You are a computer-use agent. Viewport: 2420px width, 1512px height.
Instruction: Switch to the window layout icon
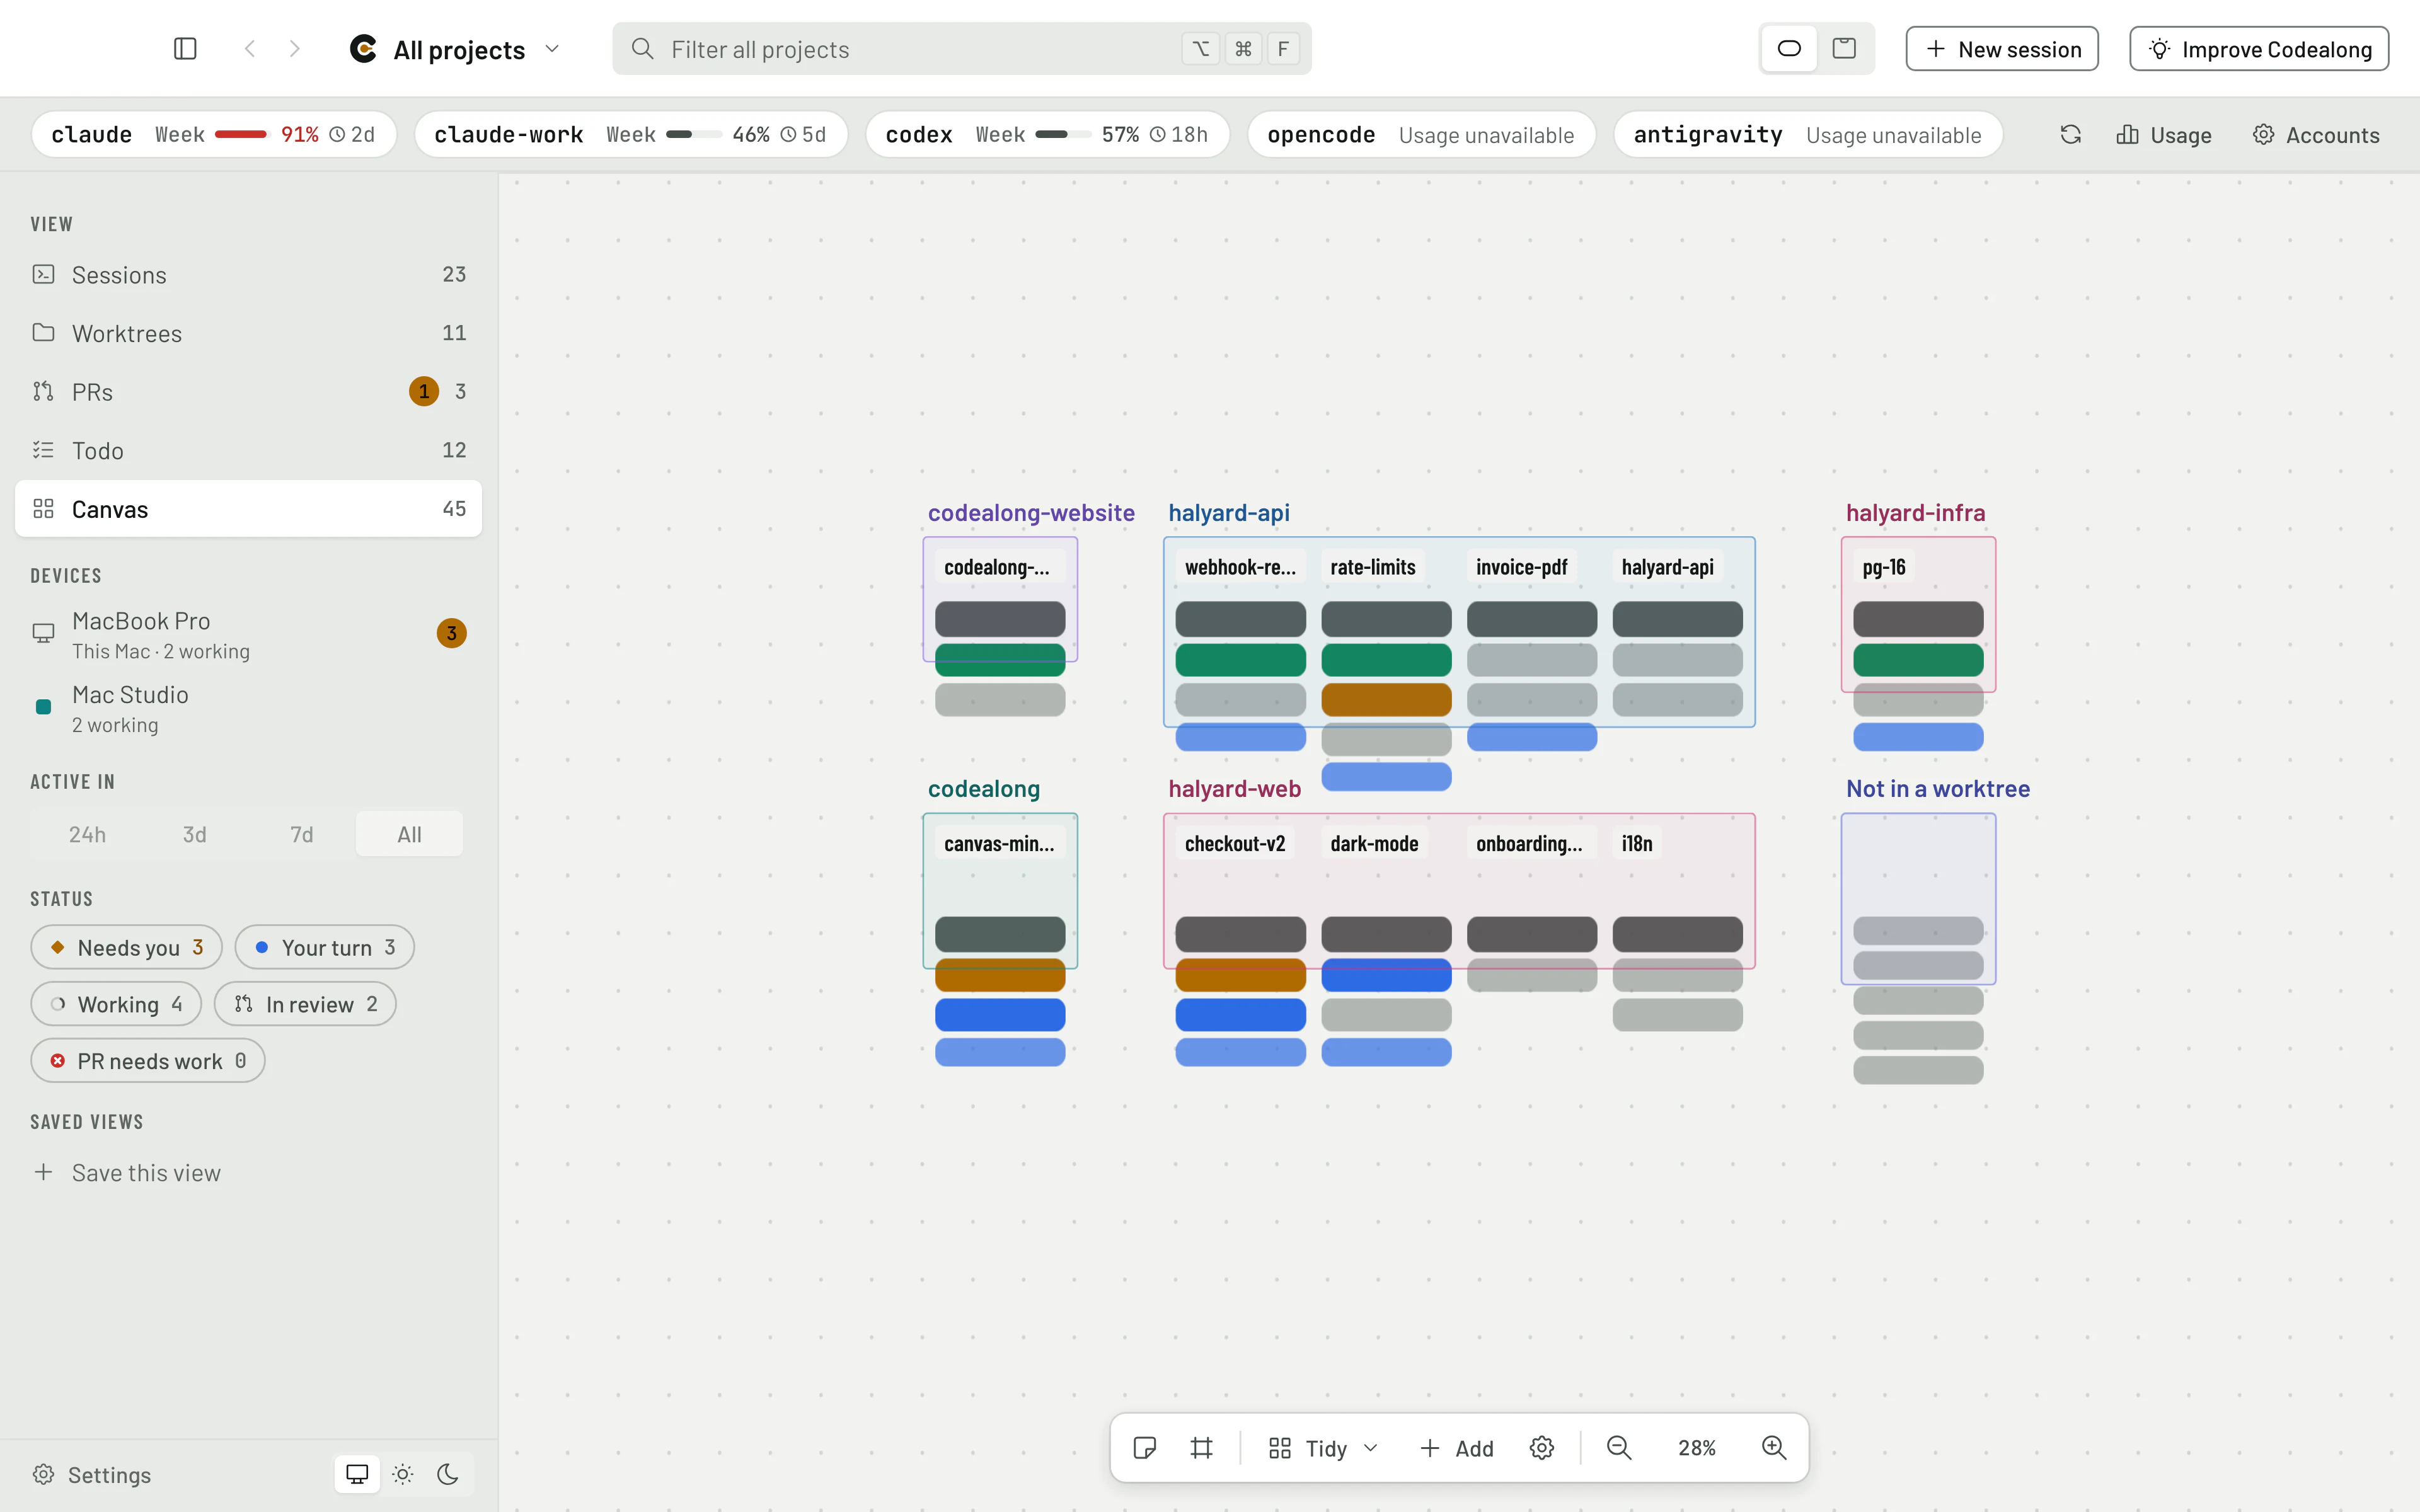[x=1844, y=49]
